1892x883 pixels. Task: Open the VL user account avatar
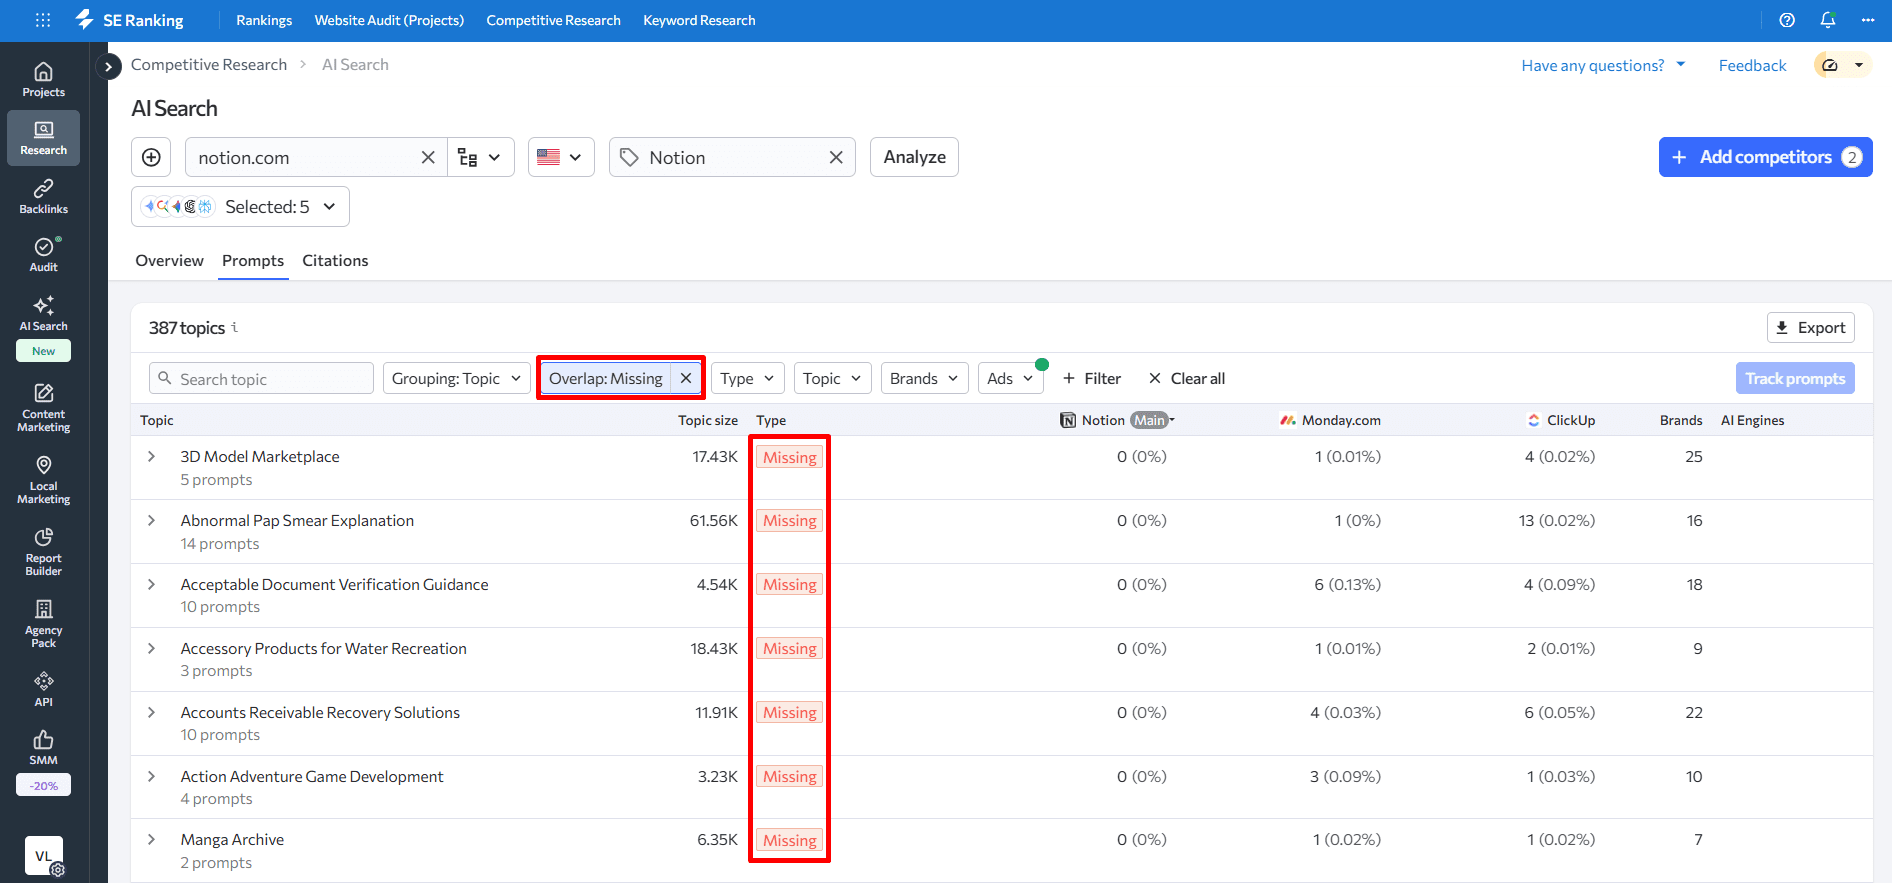pyautogui.click(x=44, y=856)
